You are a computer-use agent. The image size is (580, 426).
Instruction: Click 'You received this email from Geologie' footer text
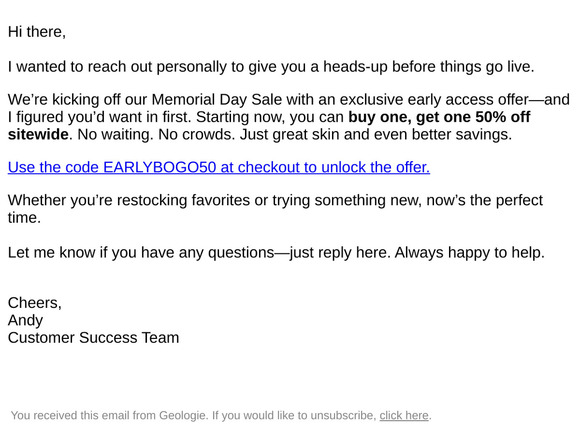tap(108, 416)
